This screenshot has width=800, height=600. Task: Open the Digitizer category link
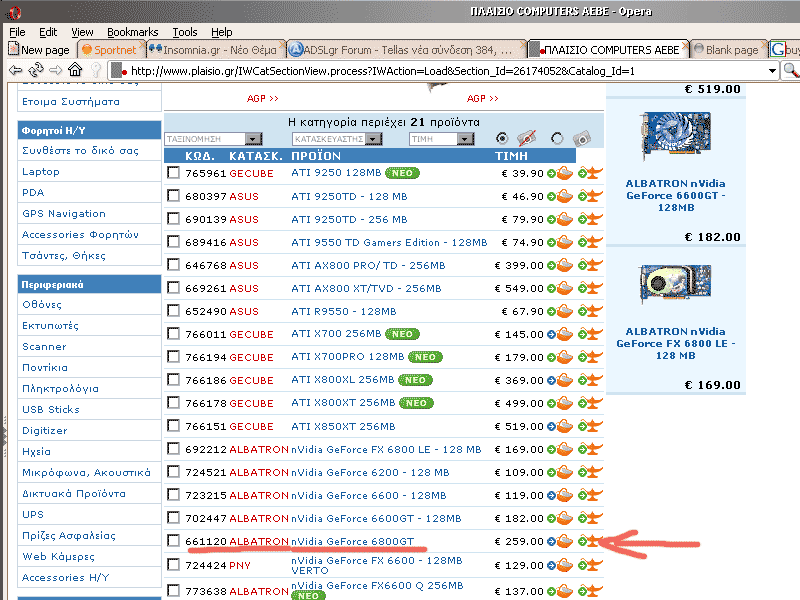tap(45, 431)
